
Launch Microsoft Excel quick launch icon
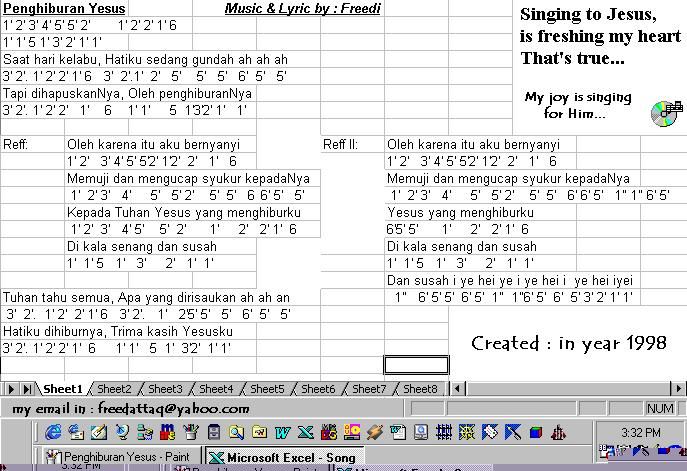305,433
